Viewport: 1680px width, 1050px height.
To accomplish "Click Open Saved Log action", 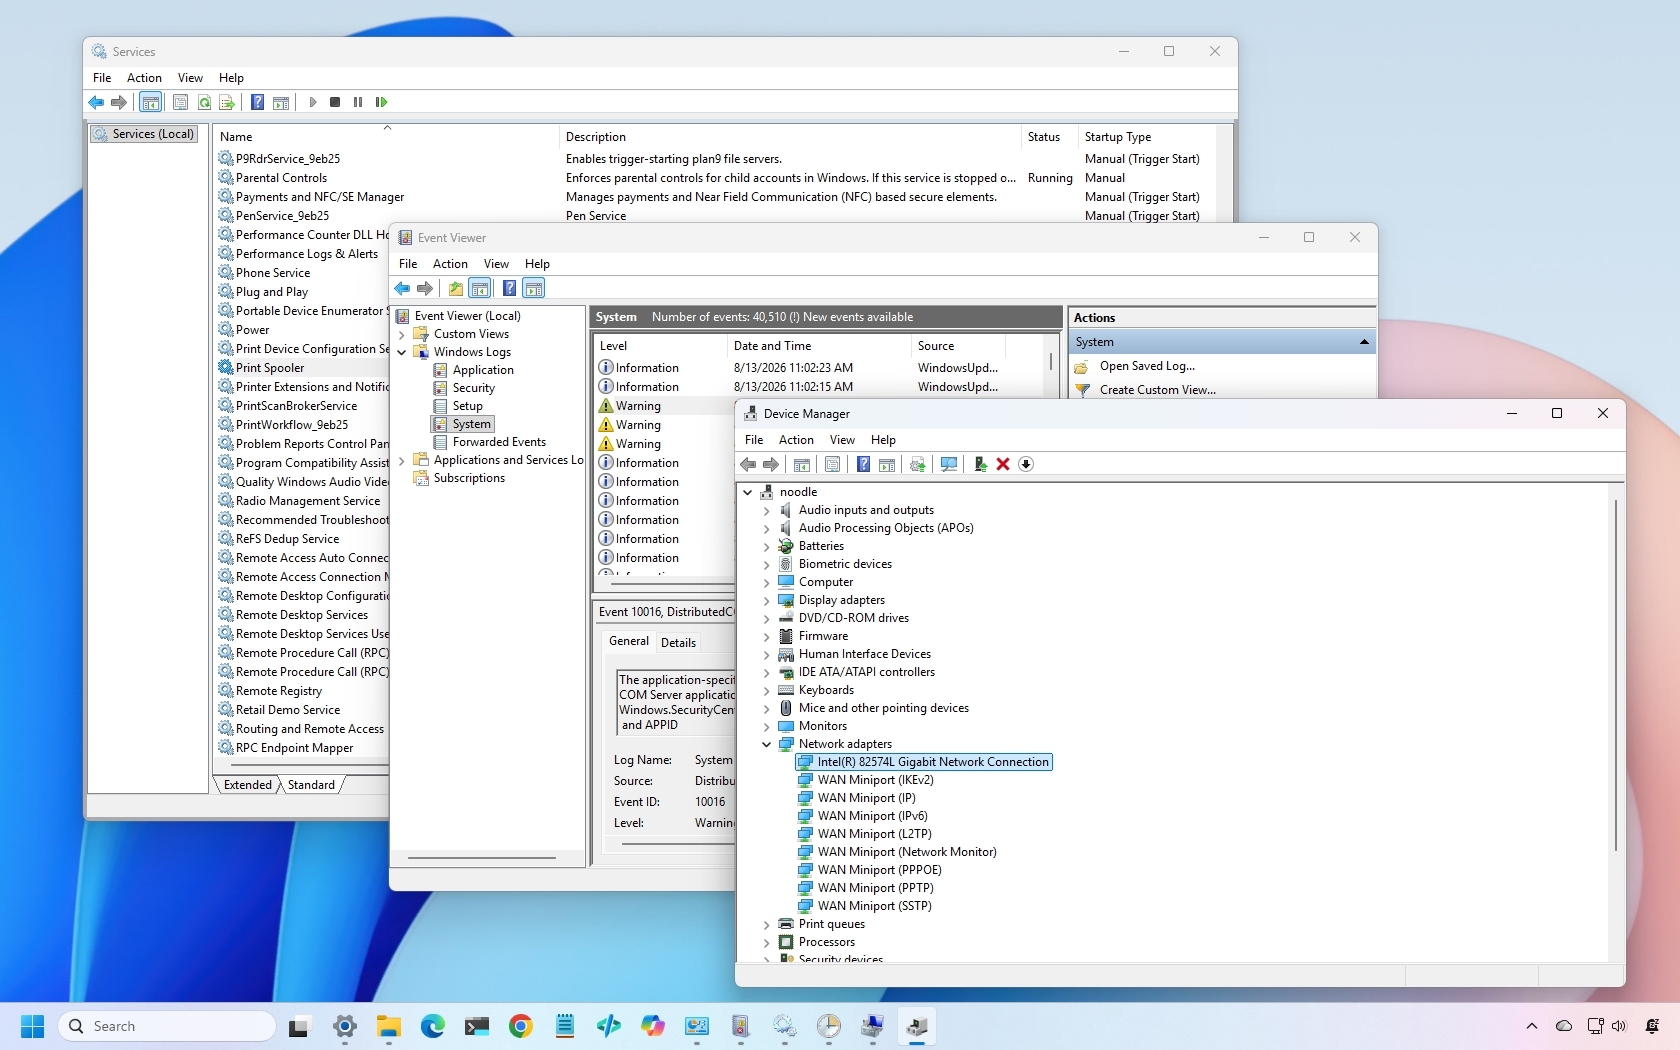I will [x=1147, y=366].
